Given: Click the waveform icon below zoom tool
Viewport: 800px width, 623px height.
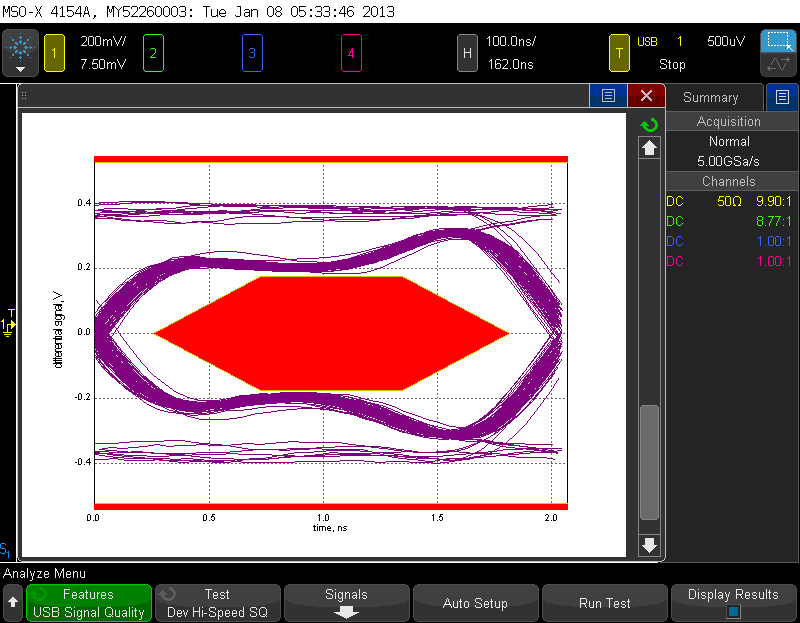Looking at the screenshot, I should tap(778, 65).
